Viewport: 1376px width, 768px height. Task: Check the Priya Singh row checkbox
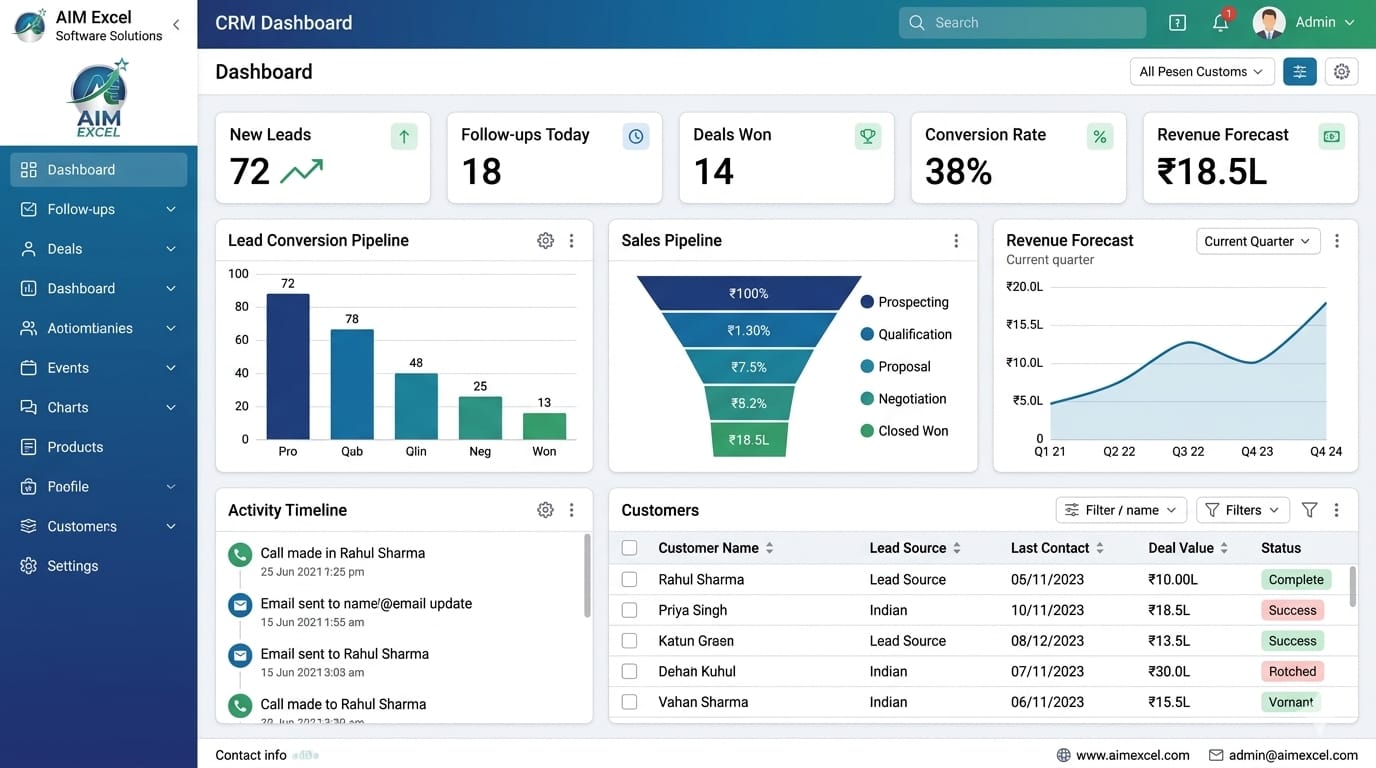(629, 610)
